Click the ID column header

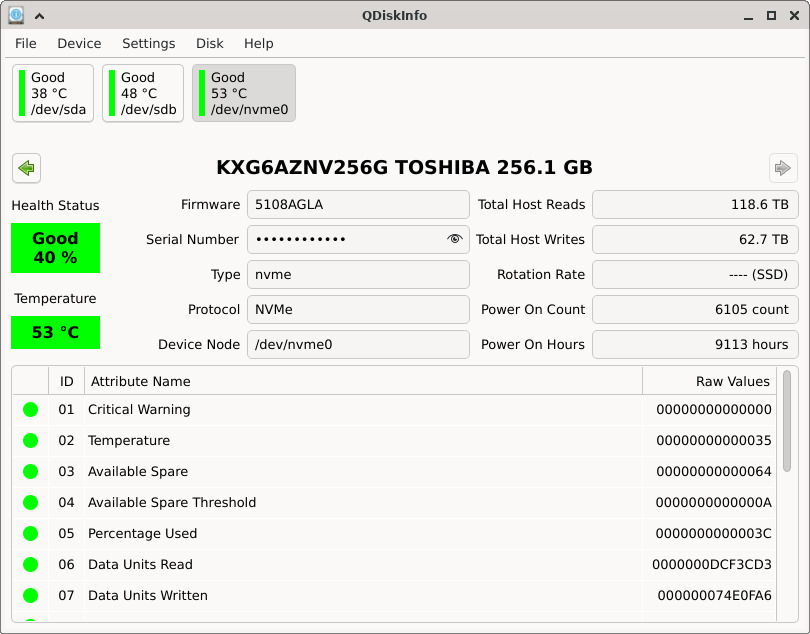point(67,381)
